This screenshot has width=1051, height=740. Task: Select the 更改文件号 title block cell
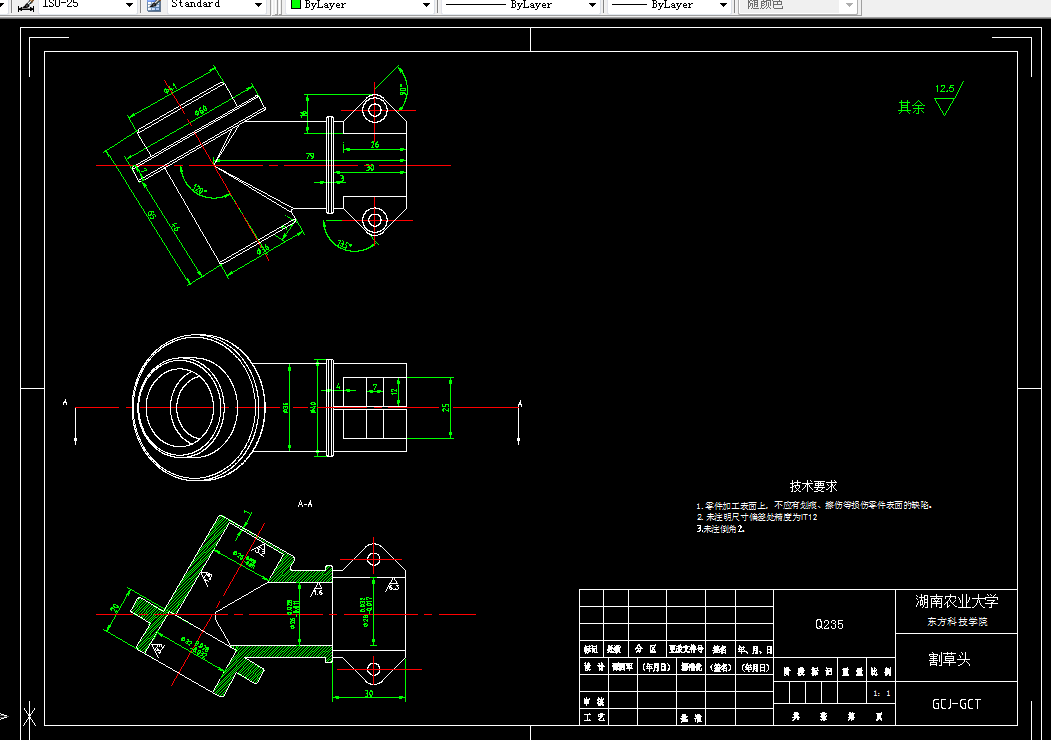click(686, 649)
